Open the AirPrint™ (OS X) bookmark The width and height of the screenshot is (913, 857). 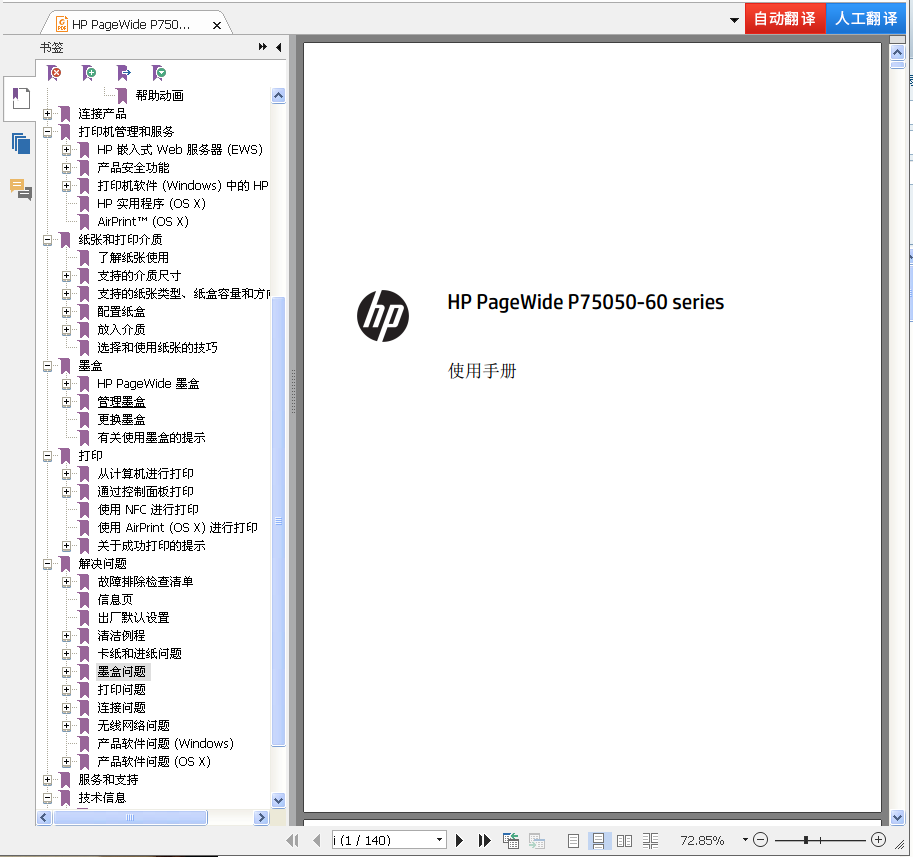click(x=143, y=222)
